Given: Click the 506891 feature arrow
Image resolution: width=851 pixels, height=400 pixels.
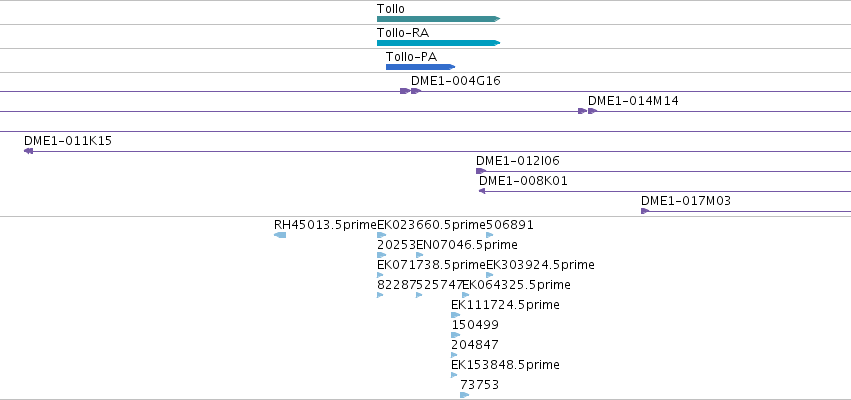Looking at the screenshot, I should (x=490, y=235).
